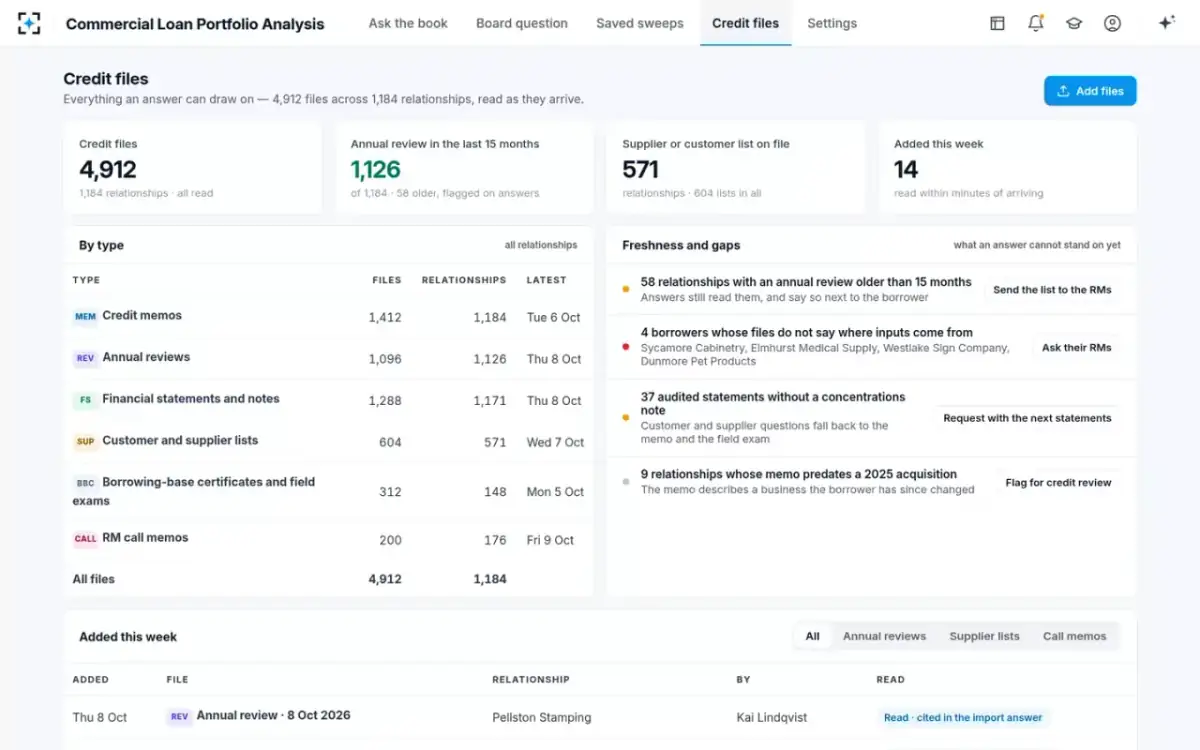Filter Added this week by Supplier lists
This screenshot has height=750, width=1200.
coord(985,636)
